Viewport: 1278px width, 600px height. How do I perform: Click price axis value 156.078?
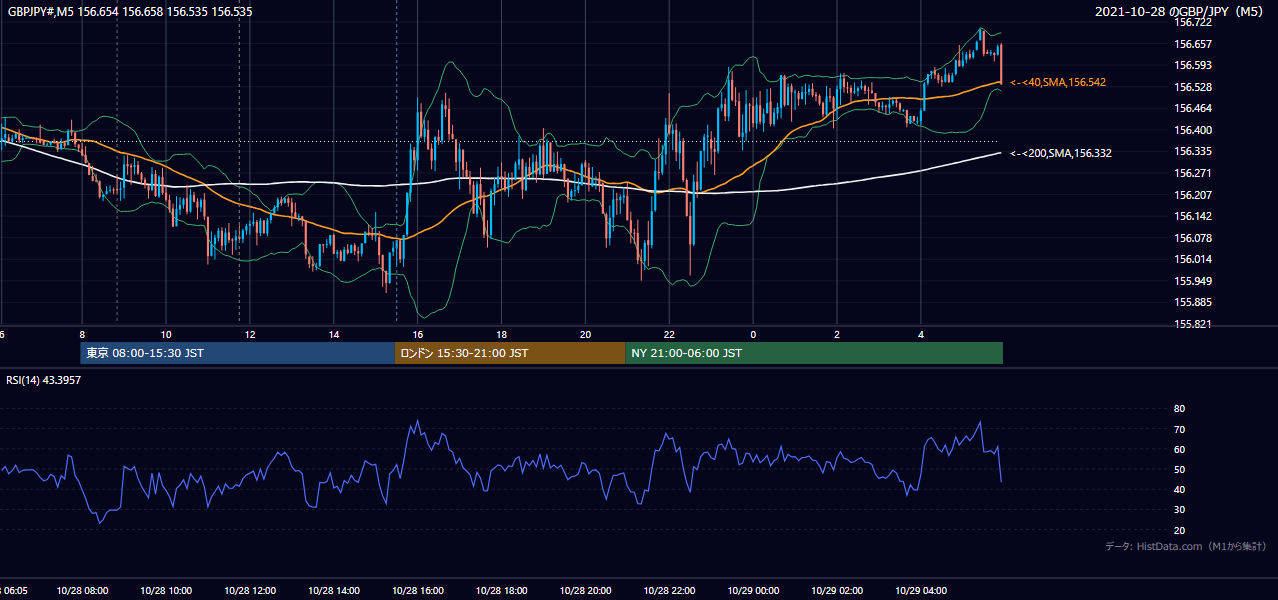tap(1193, 238)
